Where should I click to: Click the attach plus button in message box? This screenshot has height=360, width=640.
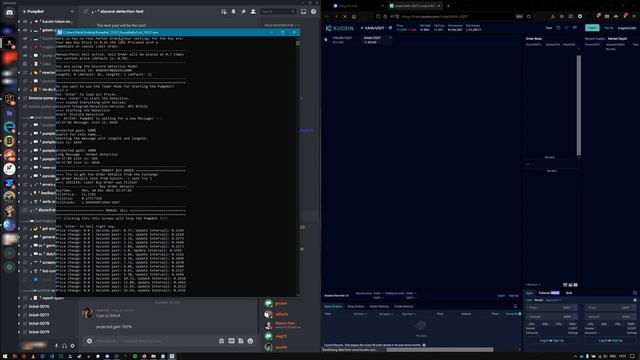89,341
